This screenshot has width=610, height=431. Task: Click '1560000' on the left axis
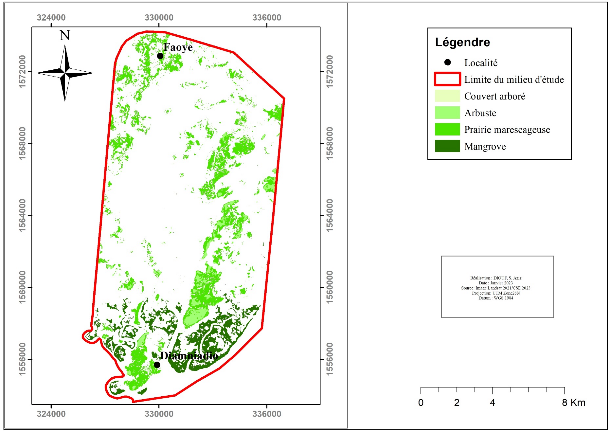point(22,287)
